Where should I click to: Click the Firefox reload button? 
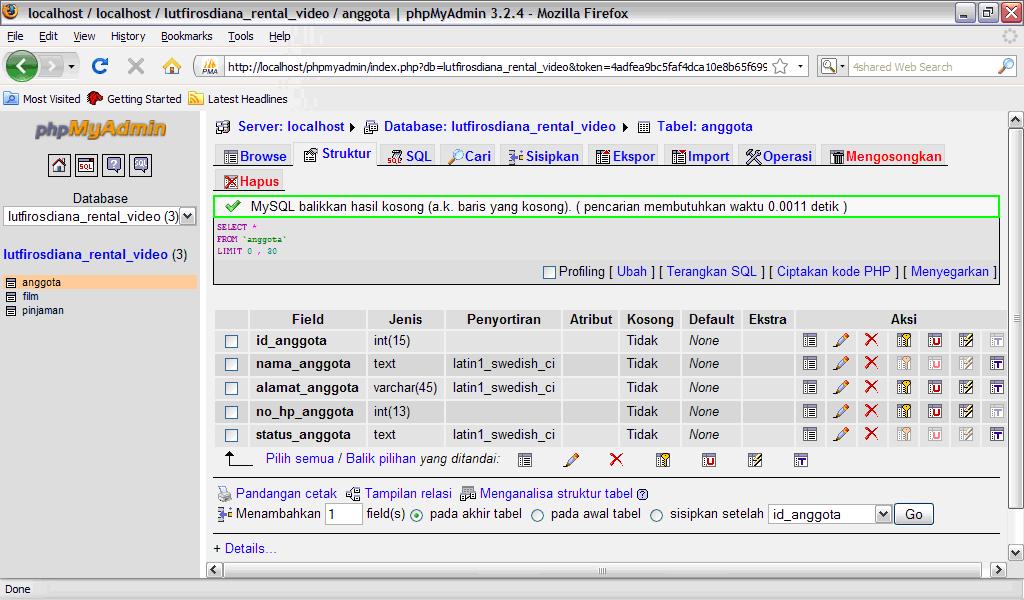click(100, 66)
